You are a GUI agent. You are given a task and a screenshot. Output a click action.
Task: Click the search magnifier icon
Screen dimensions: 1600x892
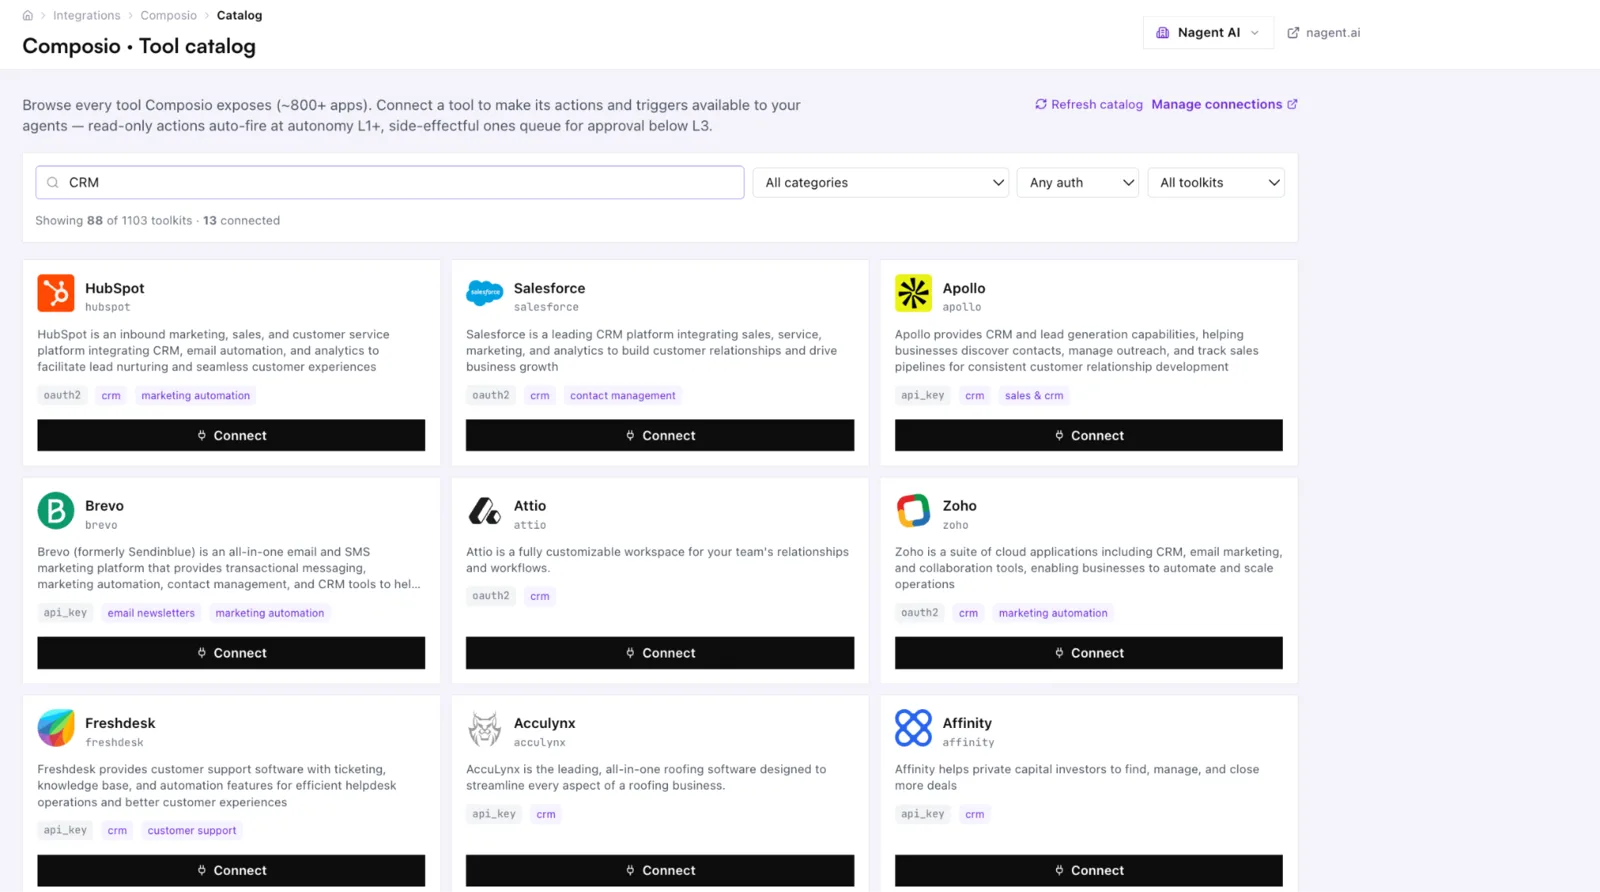pos(53,183)
